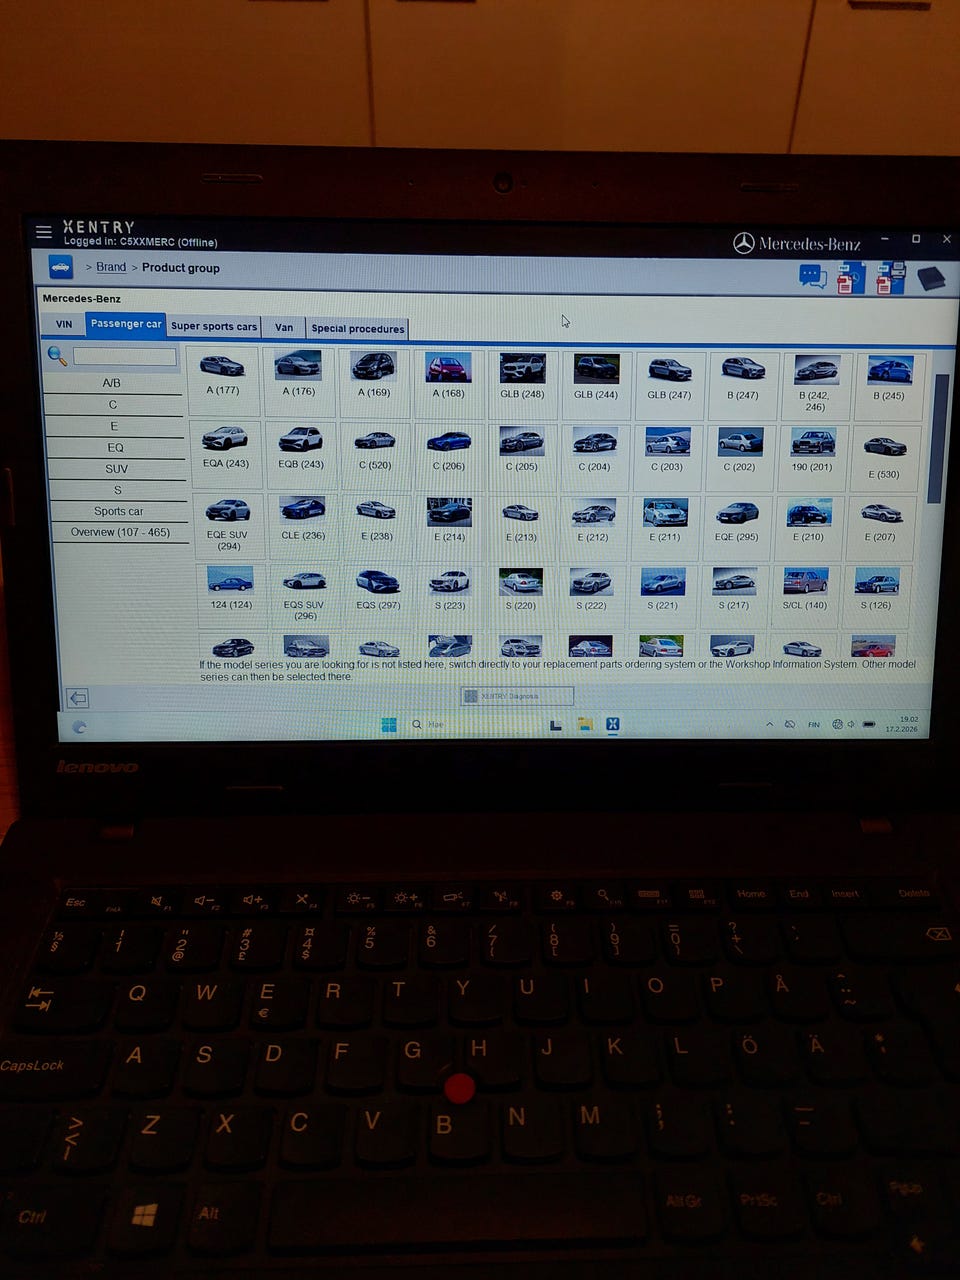The height and width of the screenshot is (1280, 960).
Task: Open File Explorer from the taskbar
Action: tap(585, 724)
